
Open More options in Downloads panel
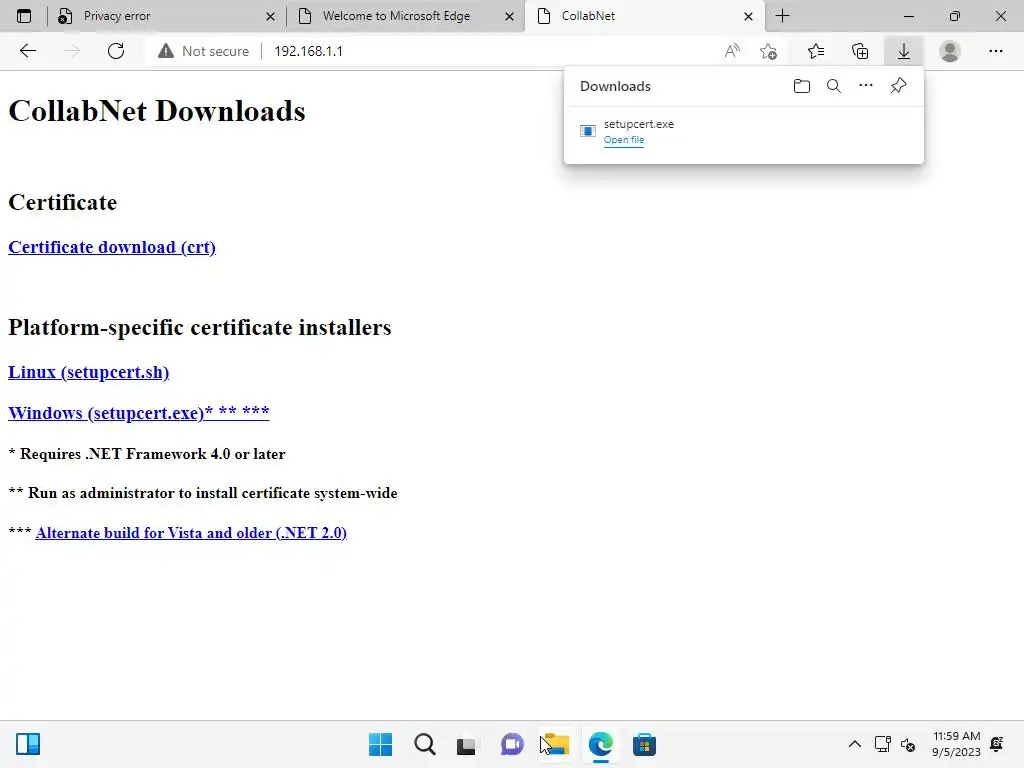point(865,86)
